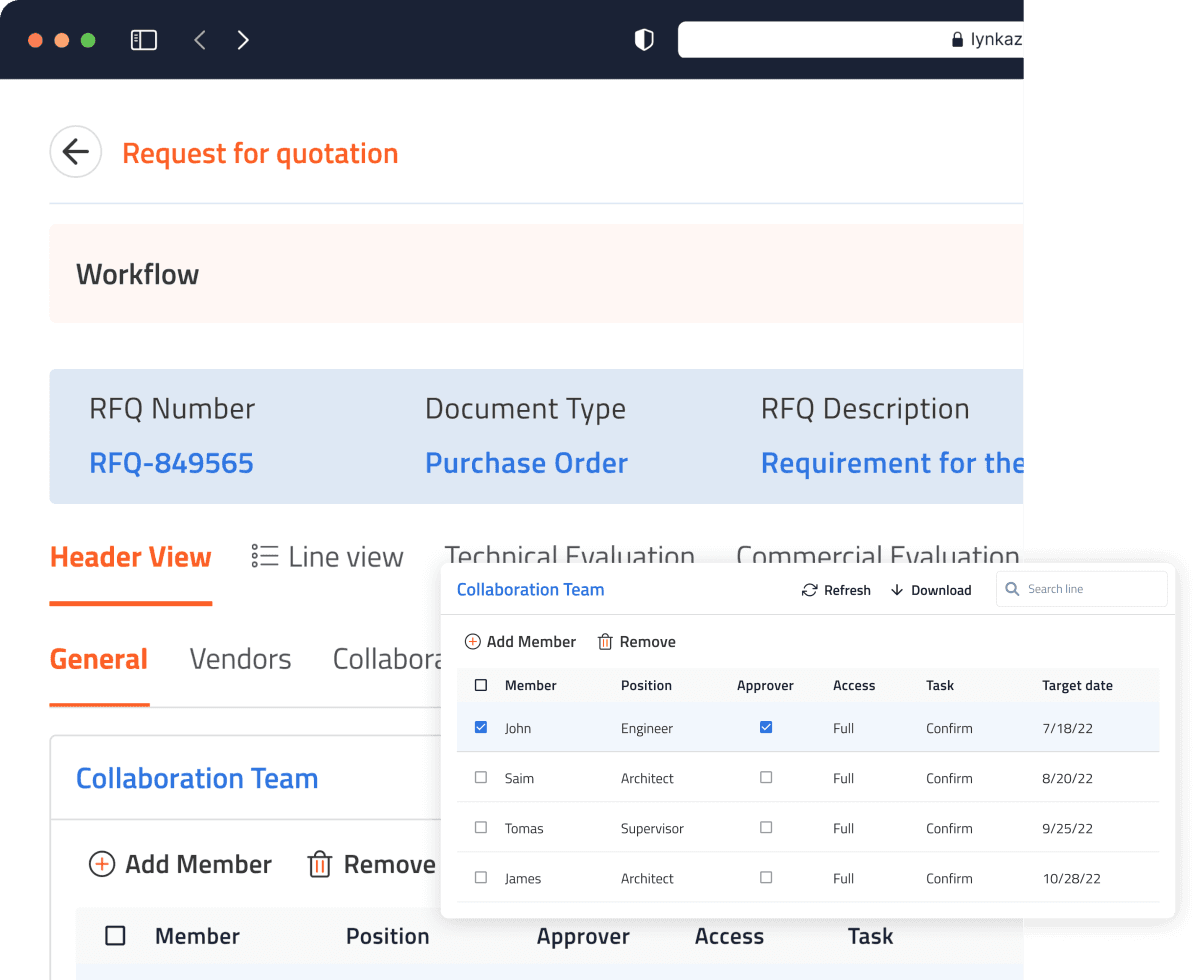The height and width of the screenshot is (980, 1200).
Task: Click Add Member in background panel
Action: tap(181, 864)
